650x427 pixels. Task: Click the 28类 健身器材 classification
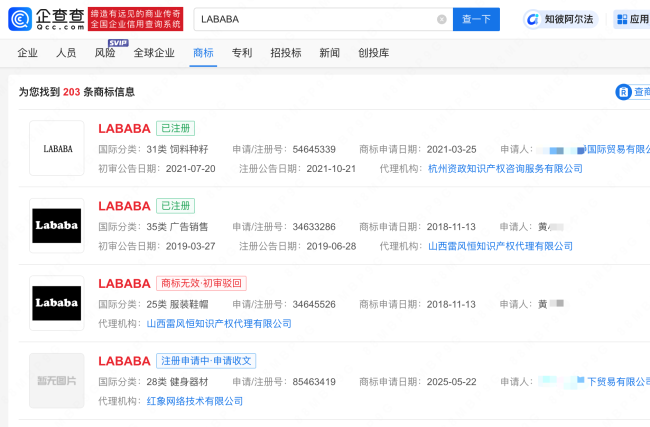(x=177, y=382)
